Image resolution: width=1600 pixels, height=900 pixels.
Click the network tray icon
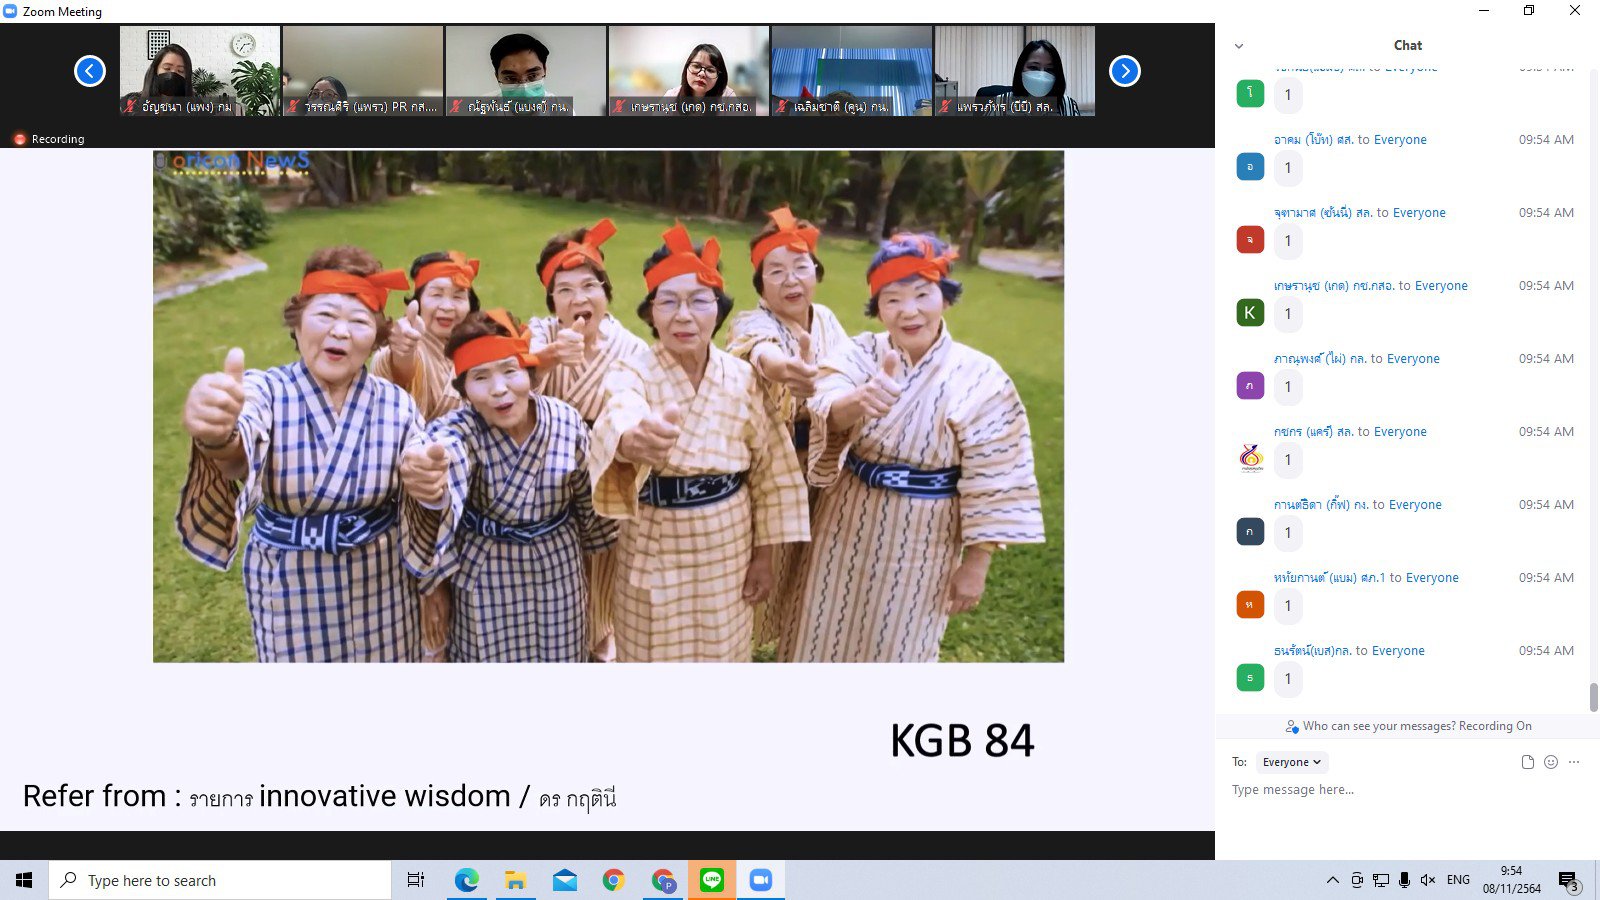1381,880
